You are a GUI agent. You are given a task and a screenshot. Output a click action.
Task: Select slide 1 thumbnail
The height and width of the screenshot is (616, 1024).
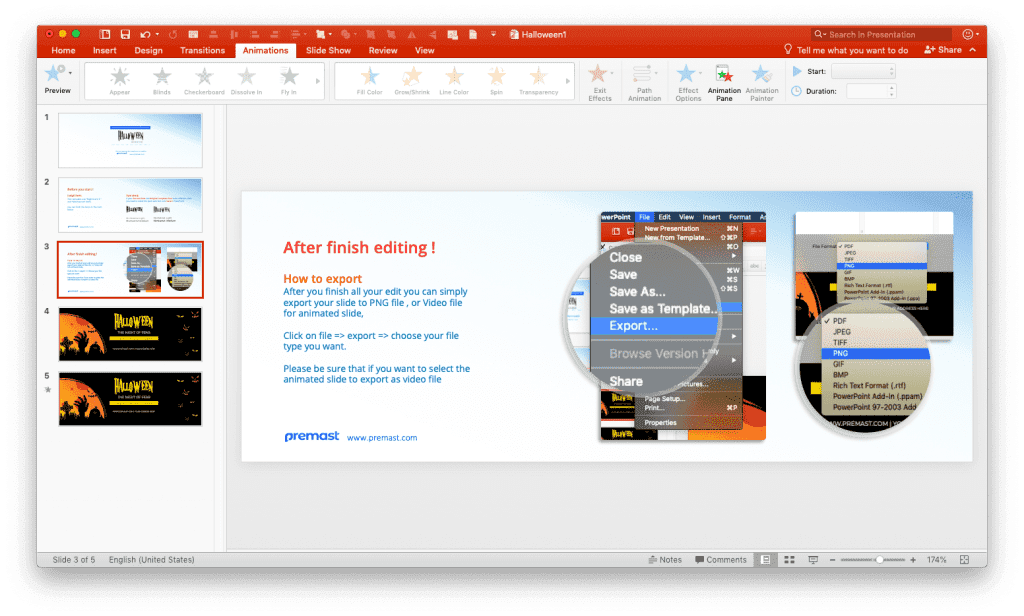[x=130, y=140]
